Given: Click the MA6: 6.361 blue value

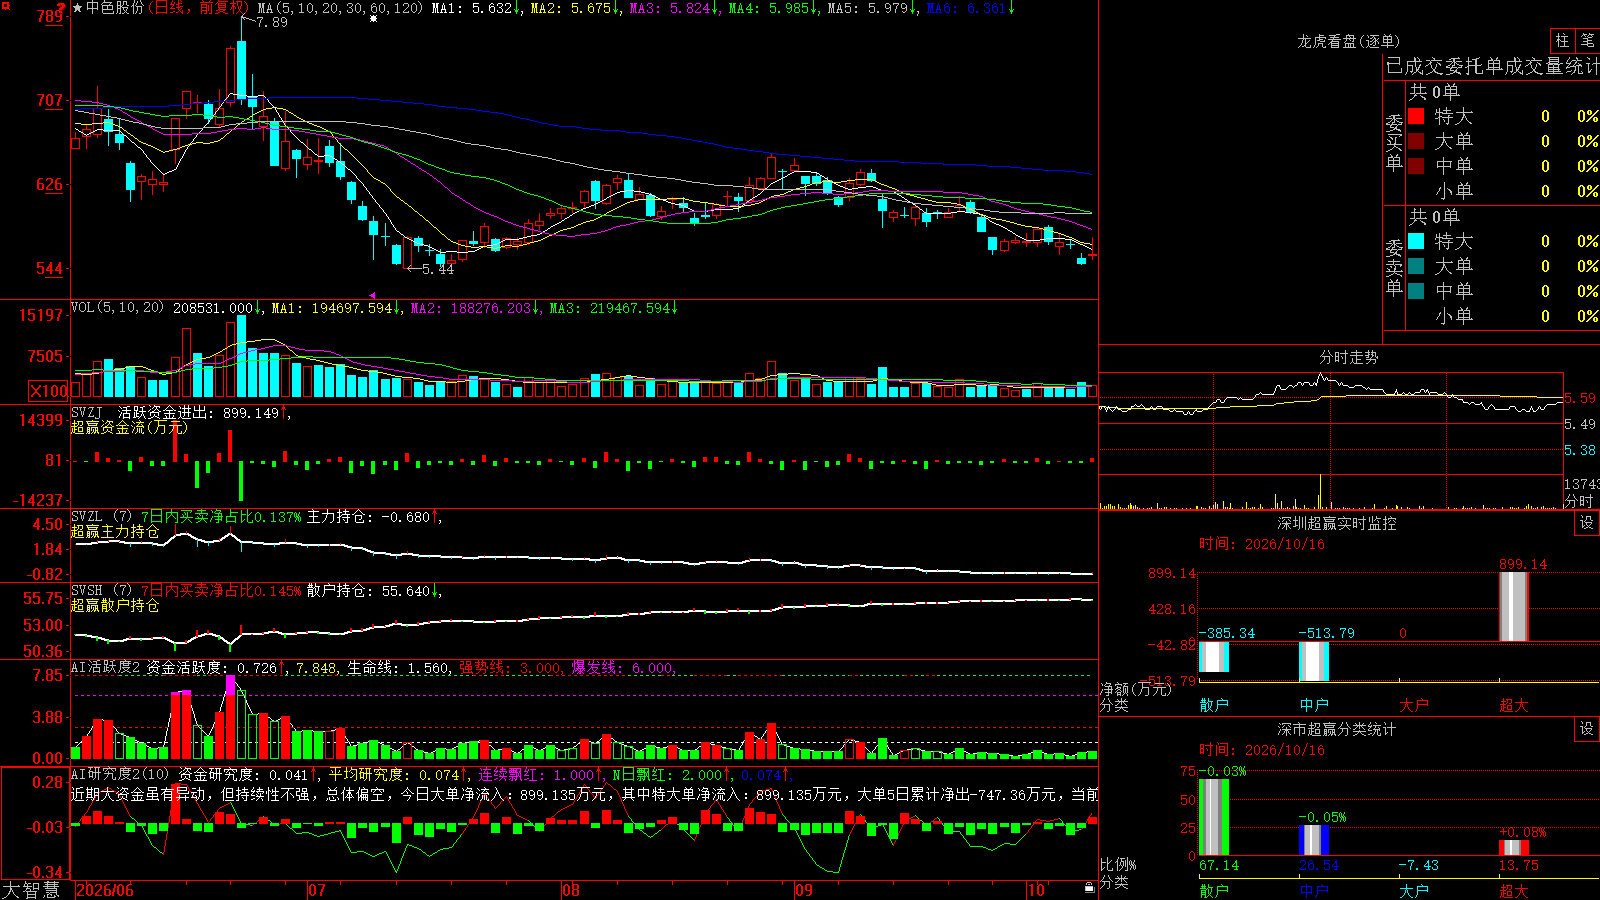Looking at the screenshot, I should (x=966, y=8).
